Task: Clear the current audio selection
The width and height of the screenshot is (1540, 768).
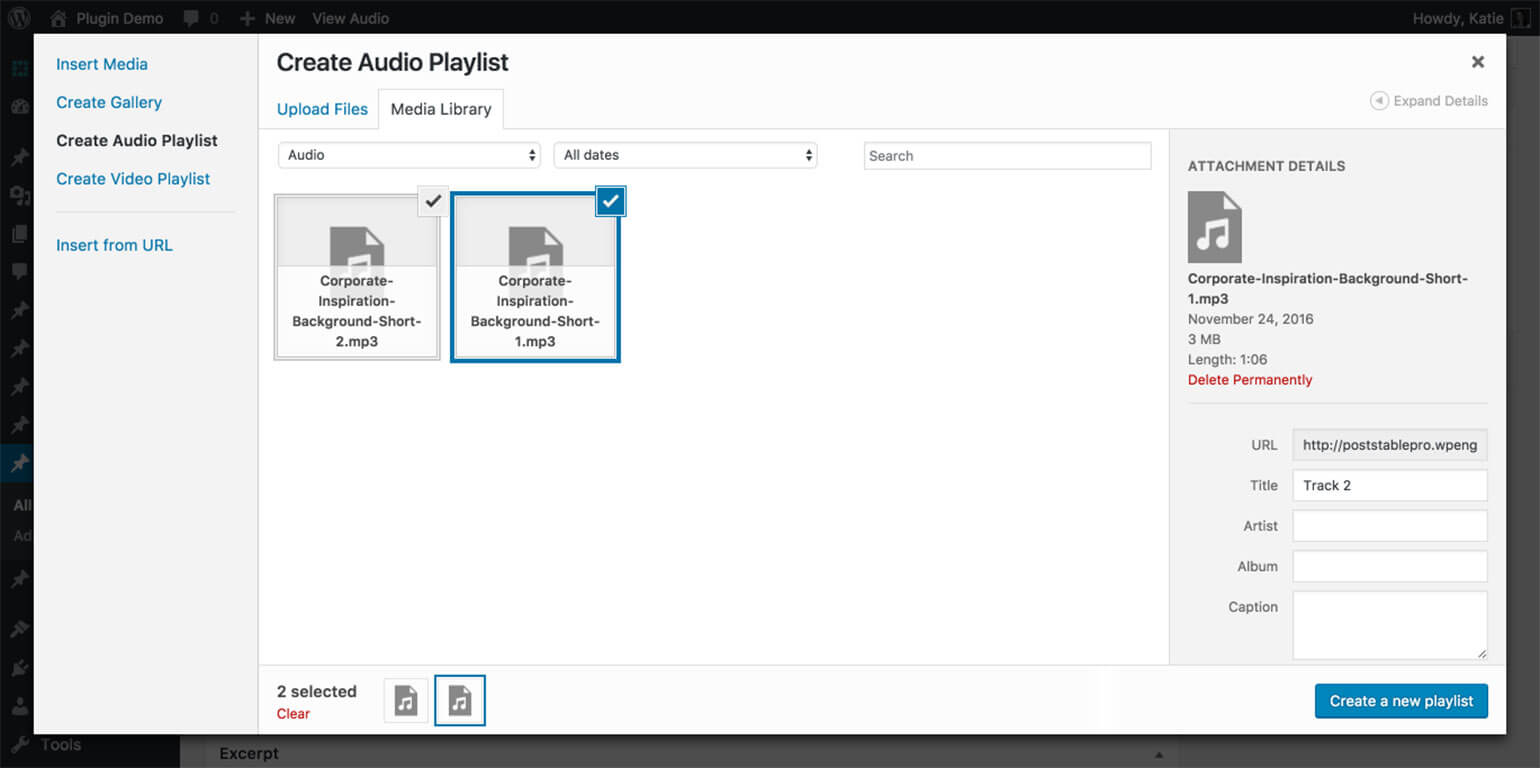Action: (x=293, y=713)
